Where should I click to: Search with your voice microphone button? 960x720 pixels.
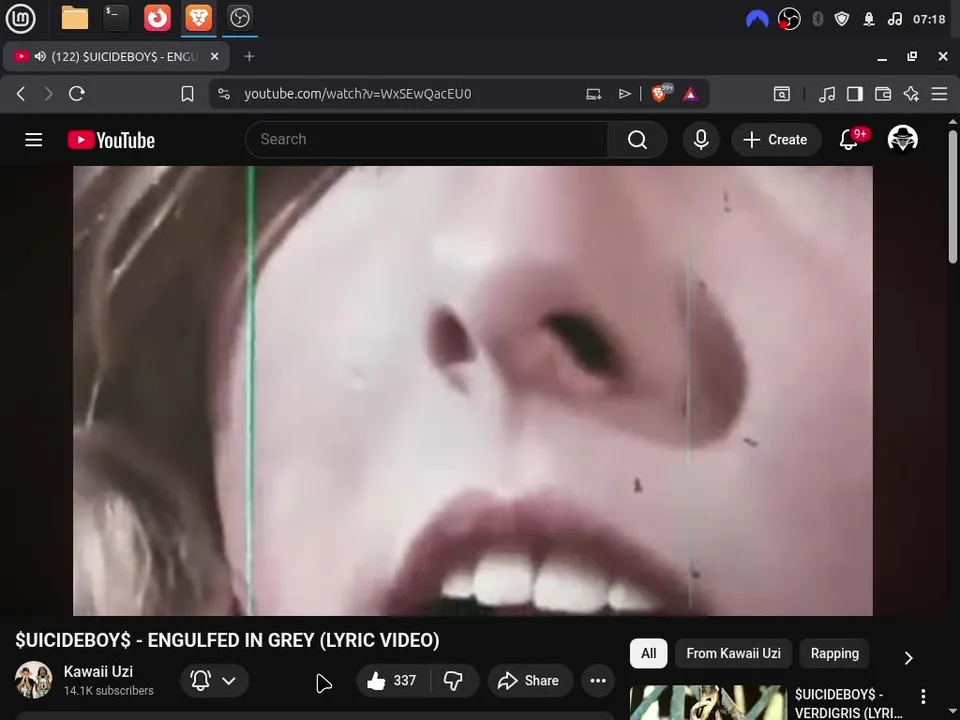[x=701, y=140]
